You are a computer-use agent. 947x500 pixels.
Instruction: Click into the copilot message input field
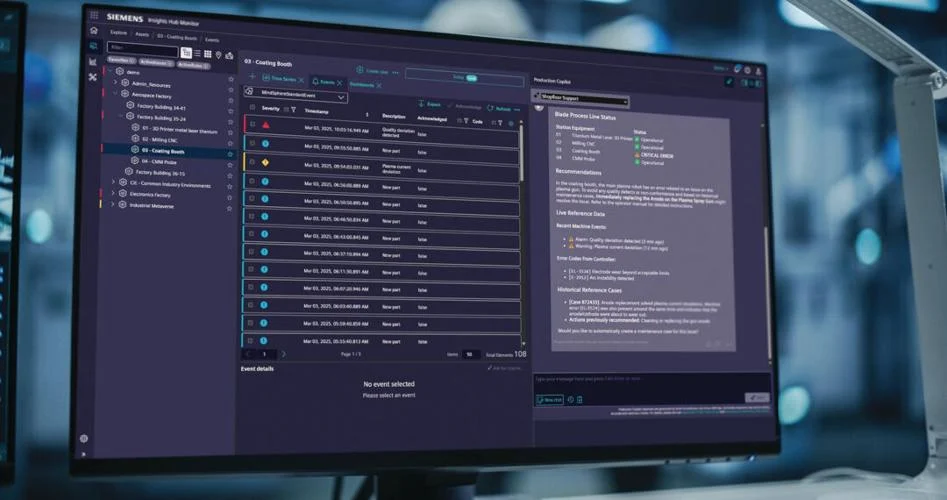(640, 379)
